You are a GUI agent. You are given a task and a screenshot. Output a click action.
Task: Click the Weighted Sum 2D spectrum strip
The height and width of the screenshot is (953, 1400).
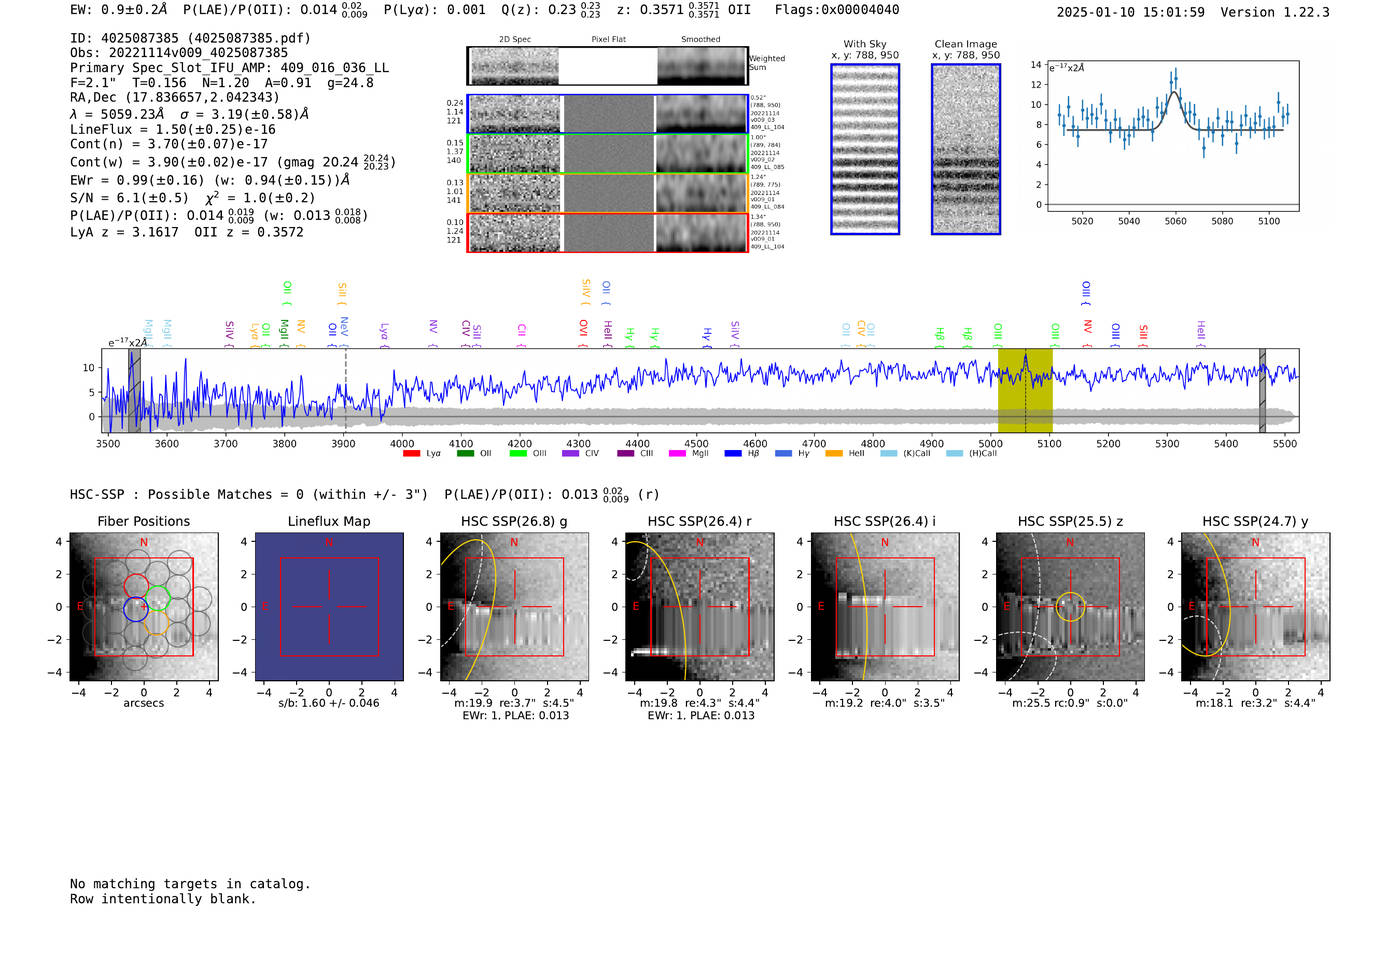pyautogui.click(x=608, y=66)
